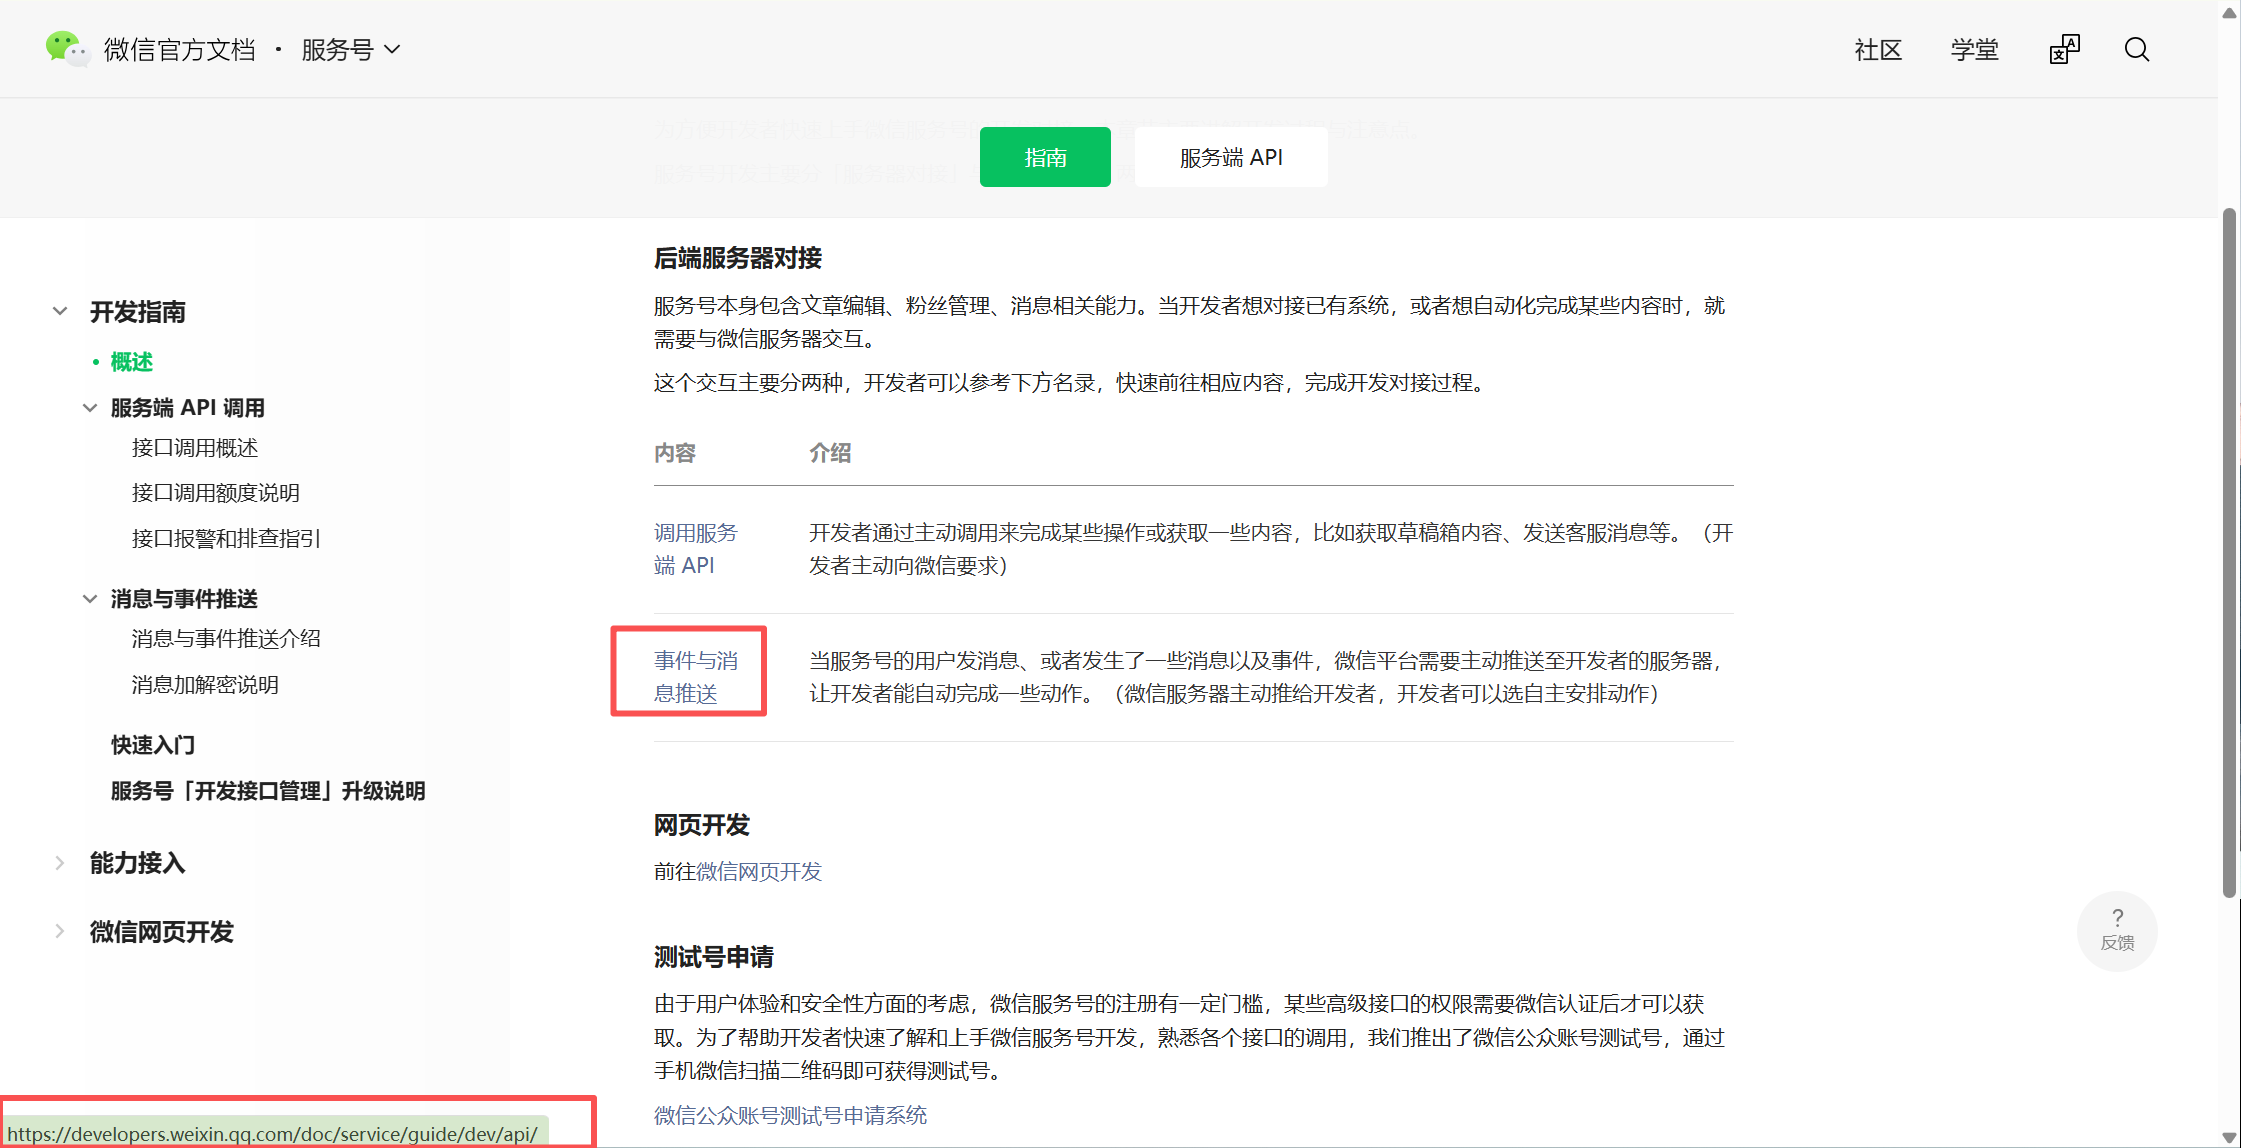Select the green 指南 tab
The height and width of the screenshot is (1148, 2241).
click(x=1044, y=157)
